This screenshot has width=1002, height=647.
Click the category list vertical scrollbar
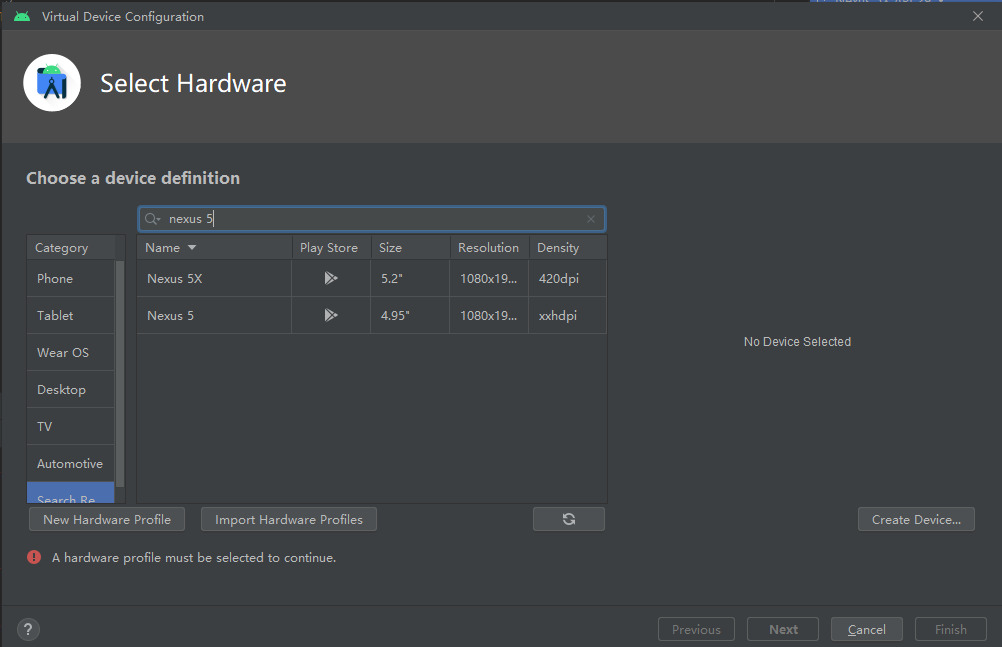pyautogui.click(x=119, y=374)
